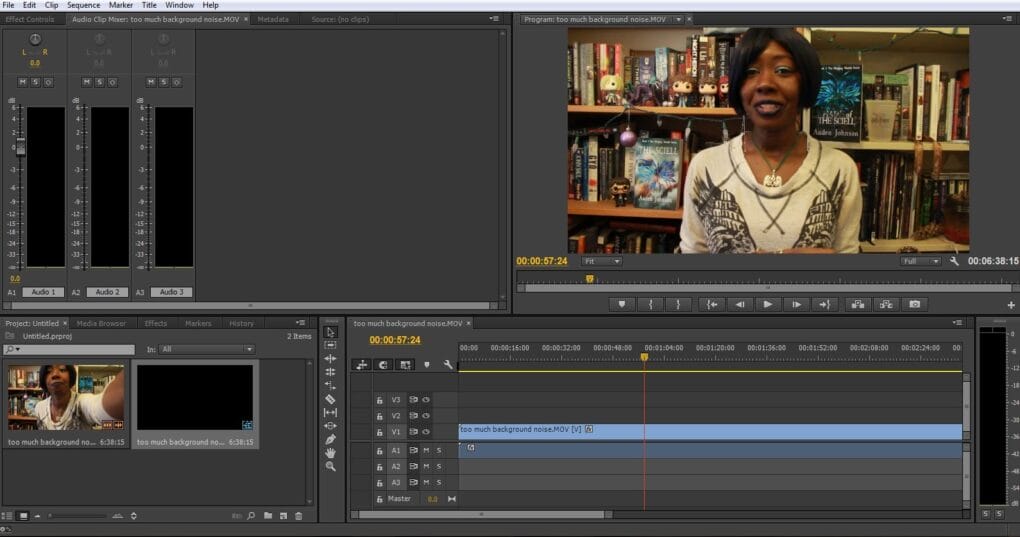Click the Go to In point button
1020x537 pixels.
[712, 304]
